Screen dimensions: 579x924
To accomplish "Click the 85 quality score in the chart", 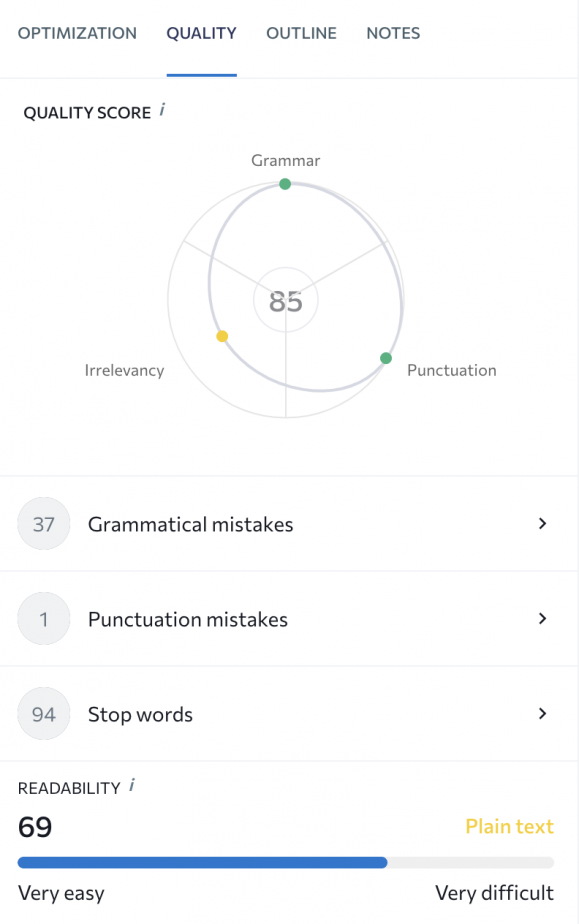I will pos(285,299).
